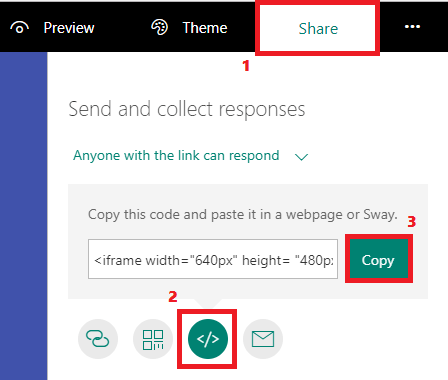Click the chevron beside the respond link setting
Viewport: 448px width, 380px height.
[x=302, y=157]
